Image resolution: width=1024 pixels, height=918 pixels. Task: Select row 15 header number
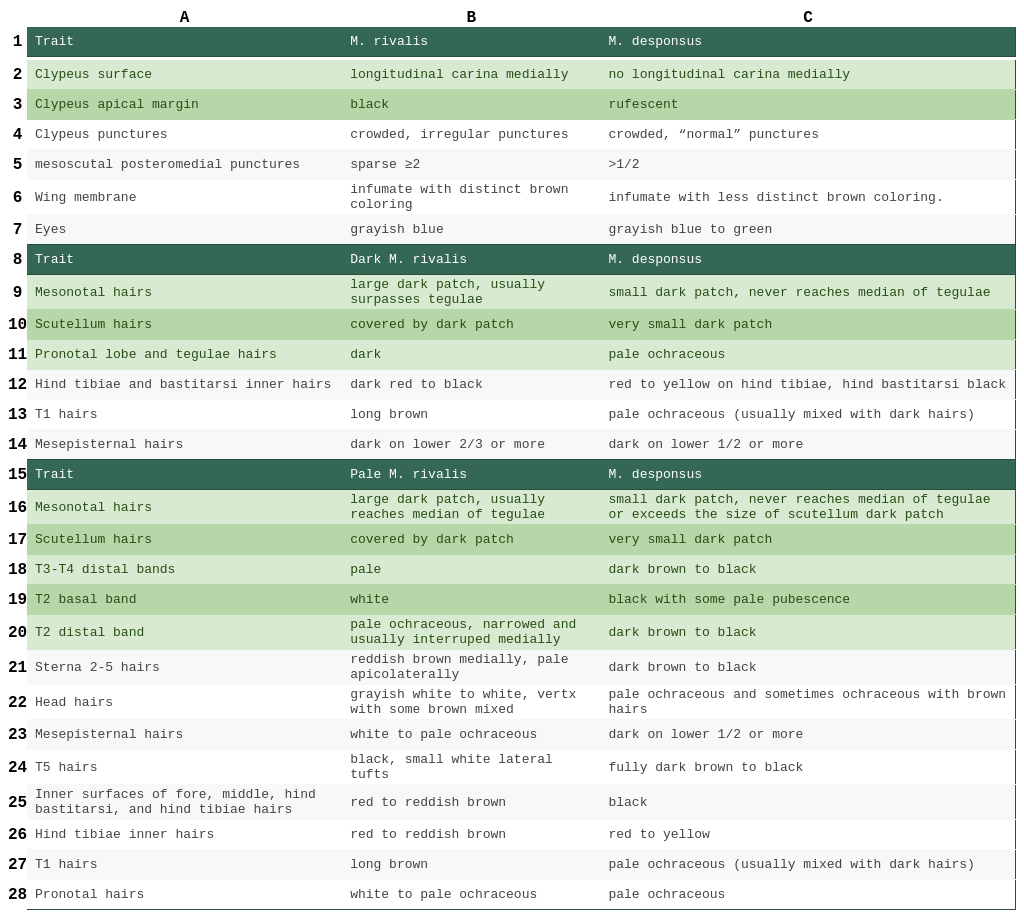pos(17,475)
